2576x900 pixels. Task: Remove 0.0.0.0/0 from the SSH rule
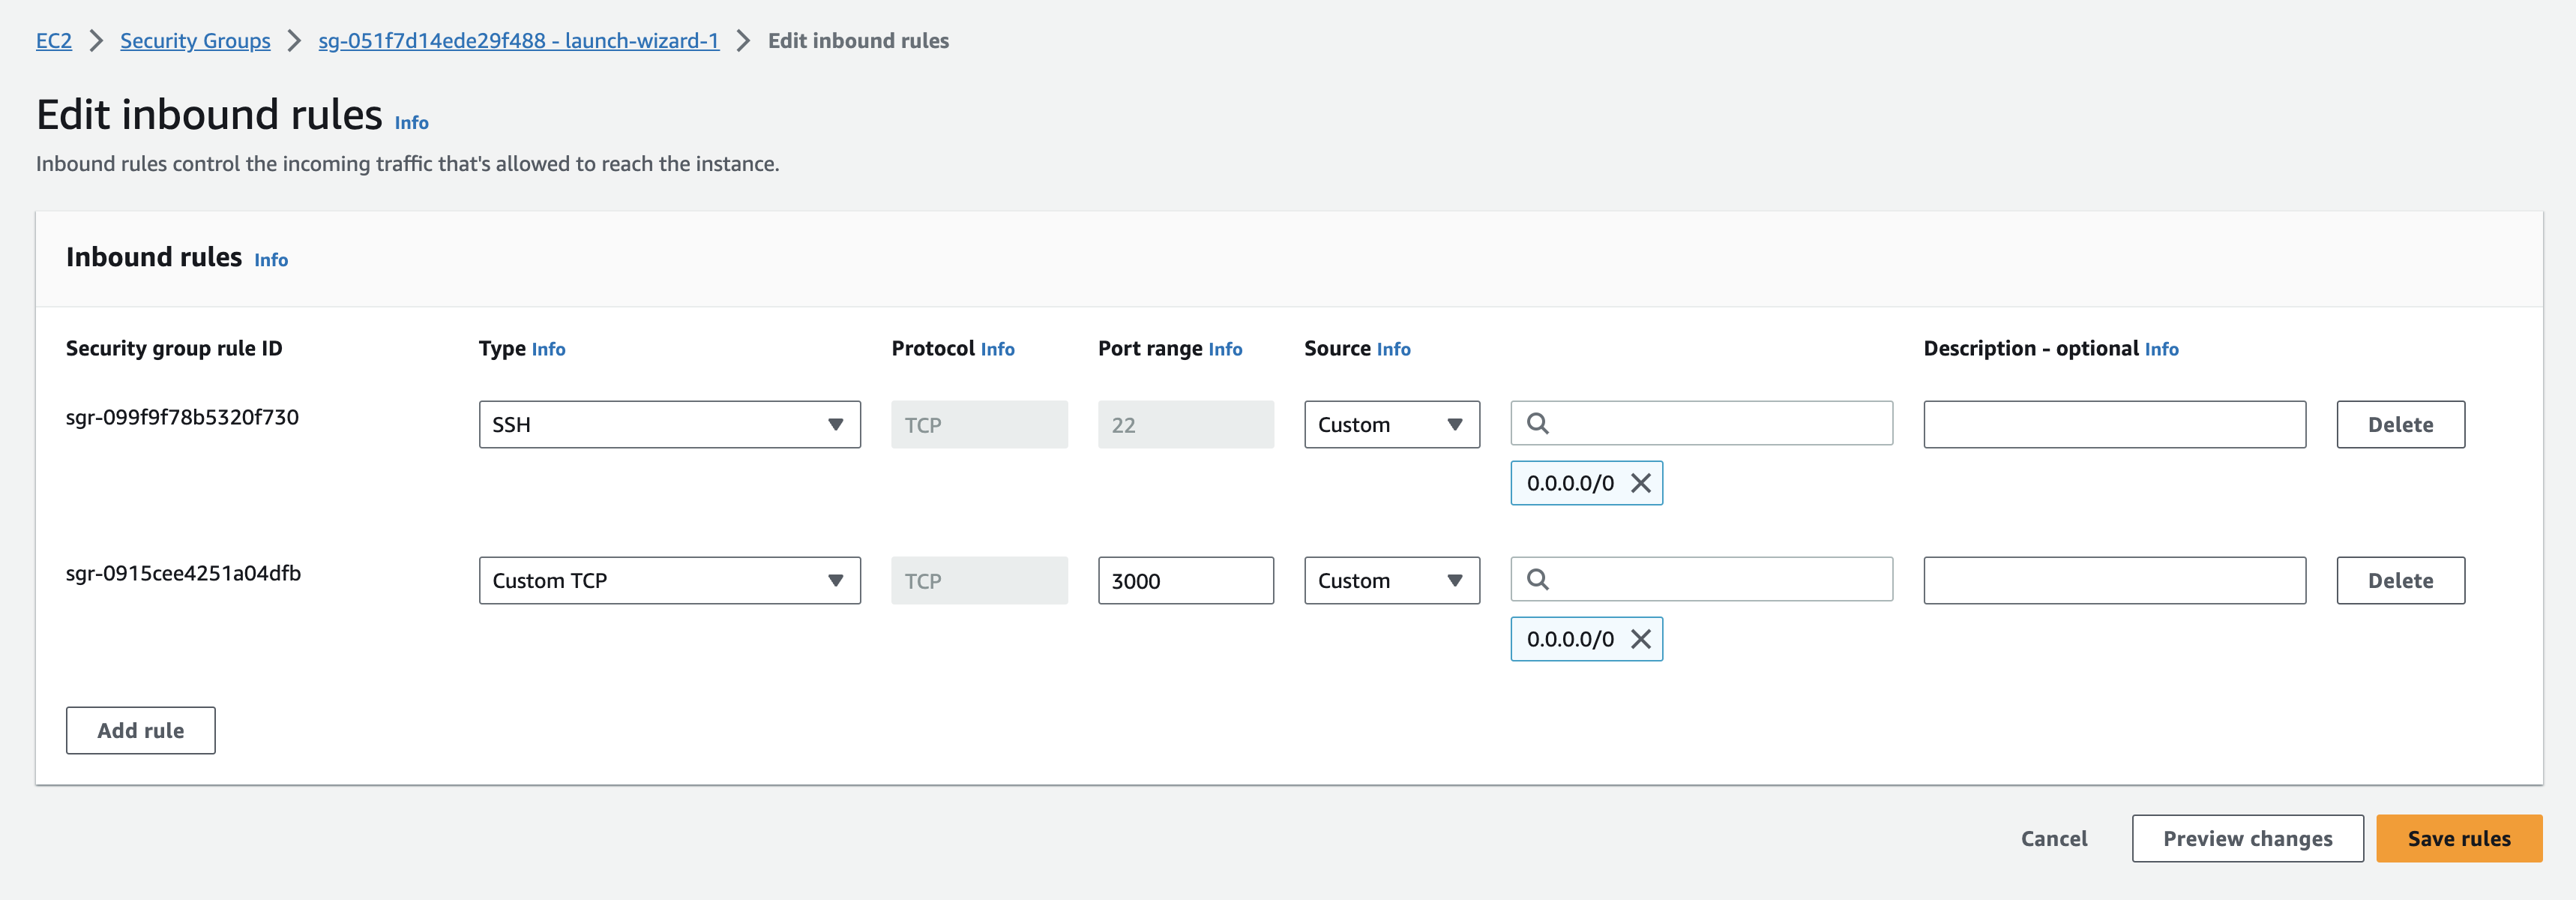(x=1640, y=483)
